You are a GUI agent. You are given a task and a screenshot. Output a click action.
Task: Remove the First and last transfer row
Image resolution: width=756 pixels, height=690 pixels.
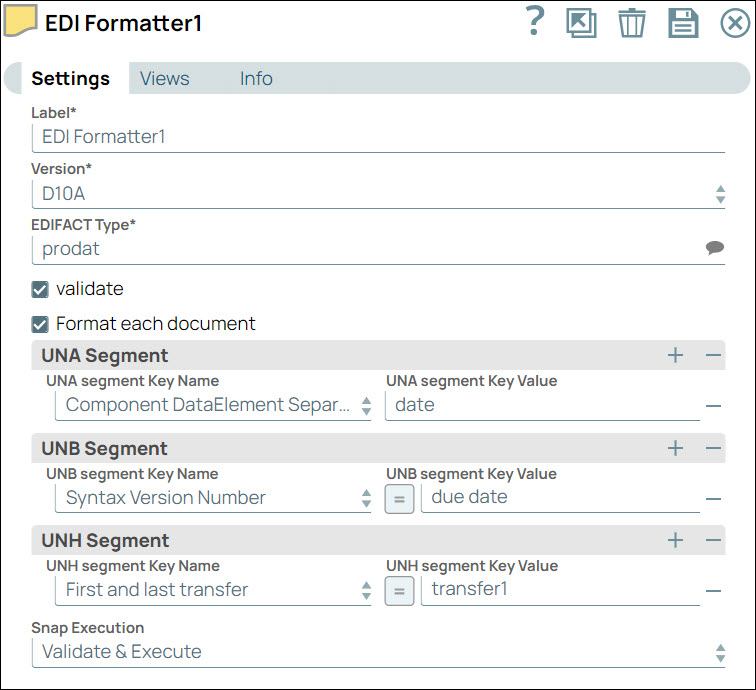(713, 591)
